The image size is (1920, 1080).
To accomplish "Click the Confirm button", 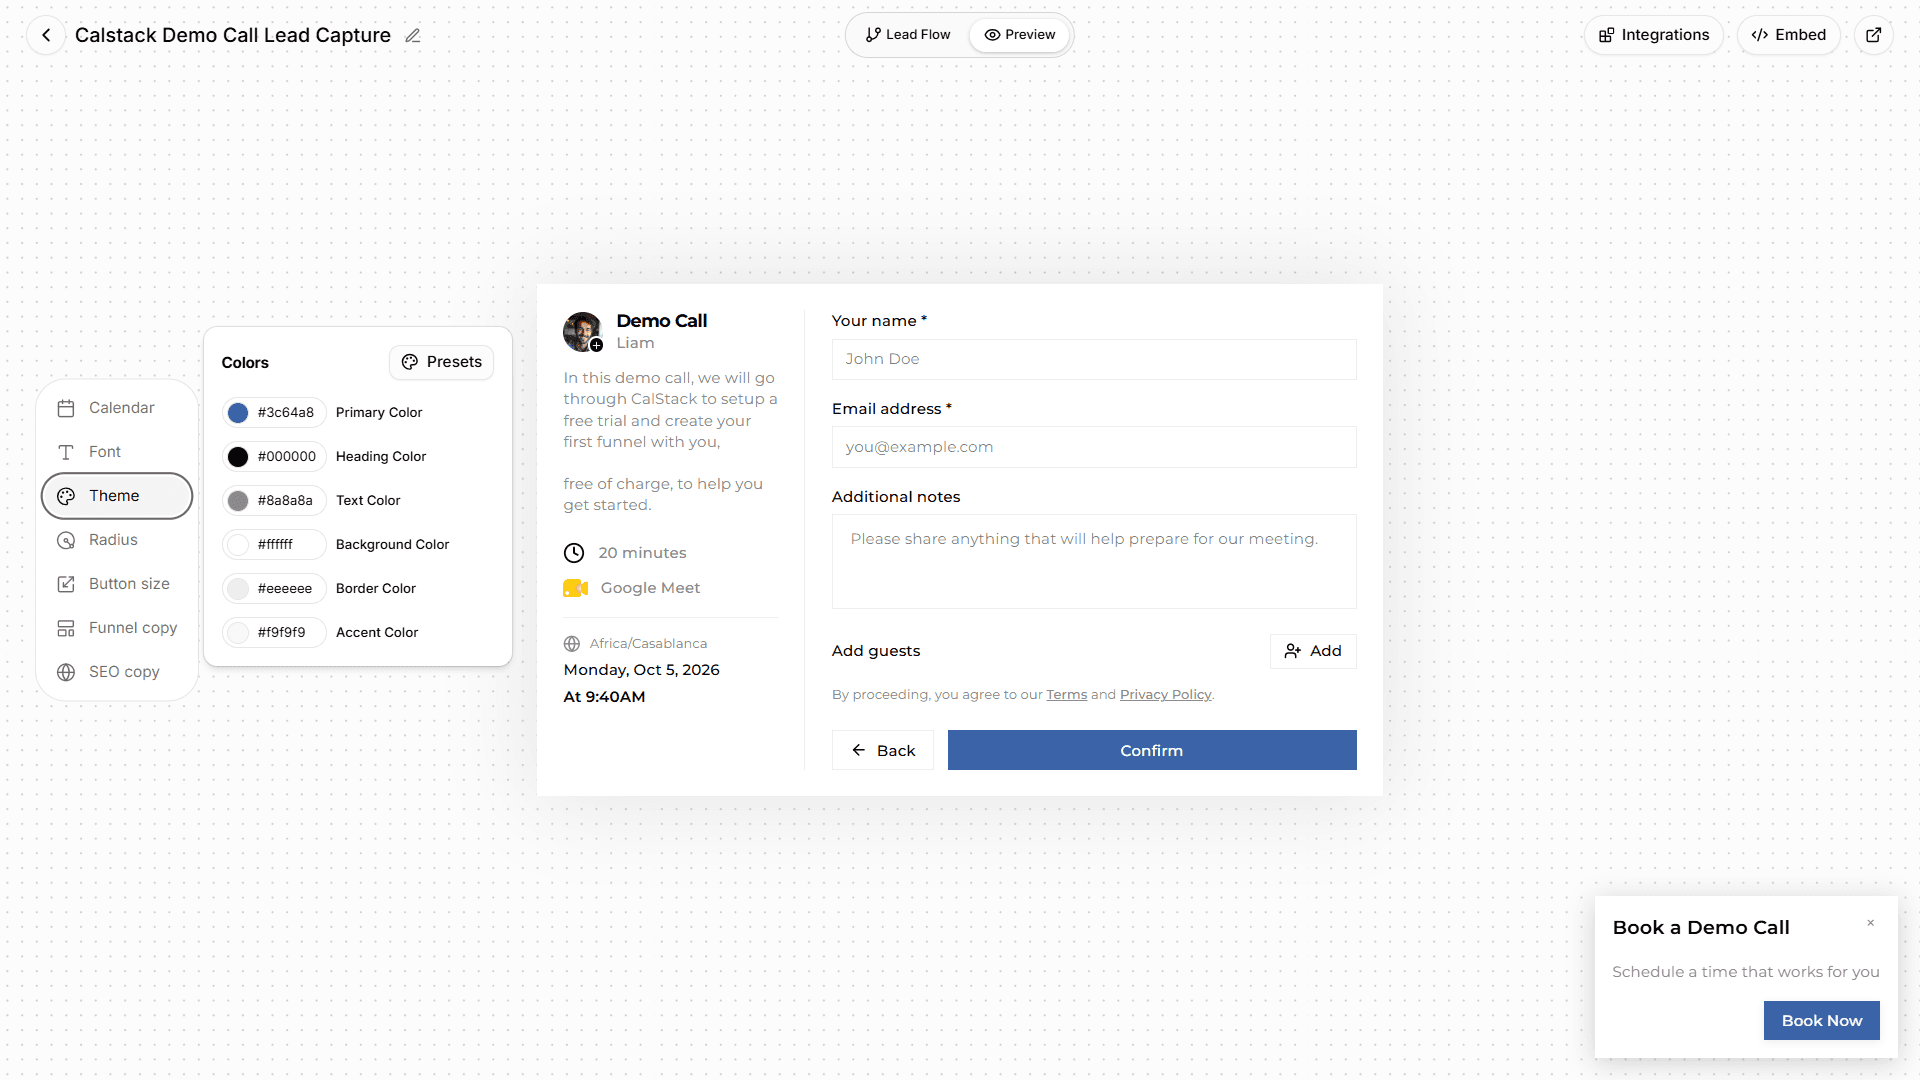I will (1152, 750).
